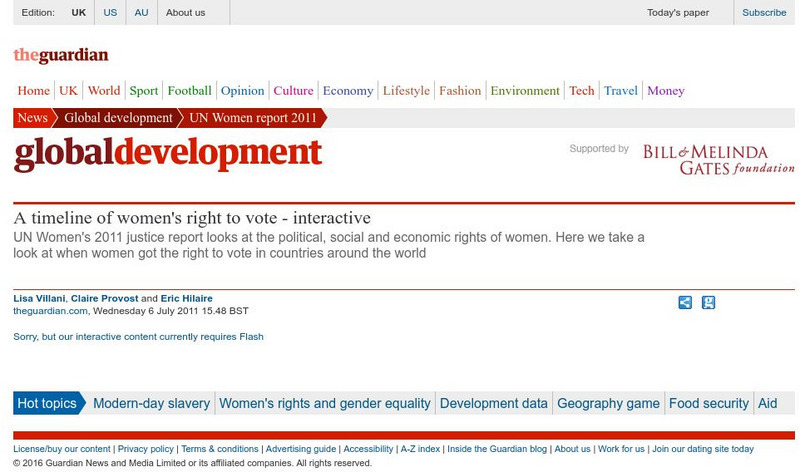The width and height of the screenshot is (800, 472).
Task: Click the Hot topics label
Action: click(x=47, y=403)
